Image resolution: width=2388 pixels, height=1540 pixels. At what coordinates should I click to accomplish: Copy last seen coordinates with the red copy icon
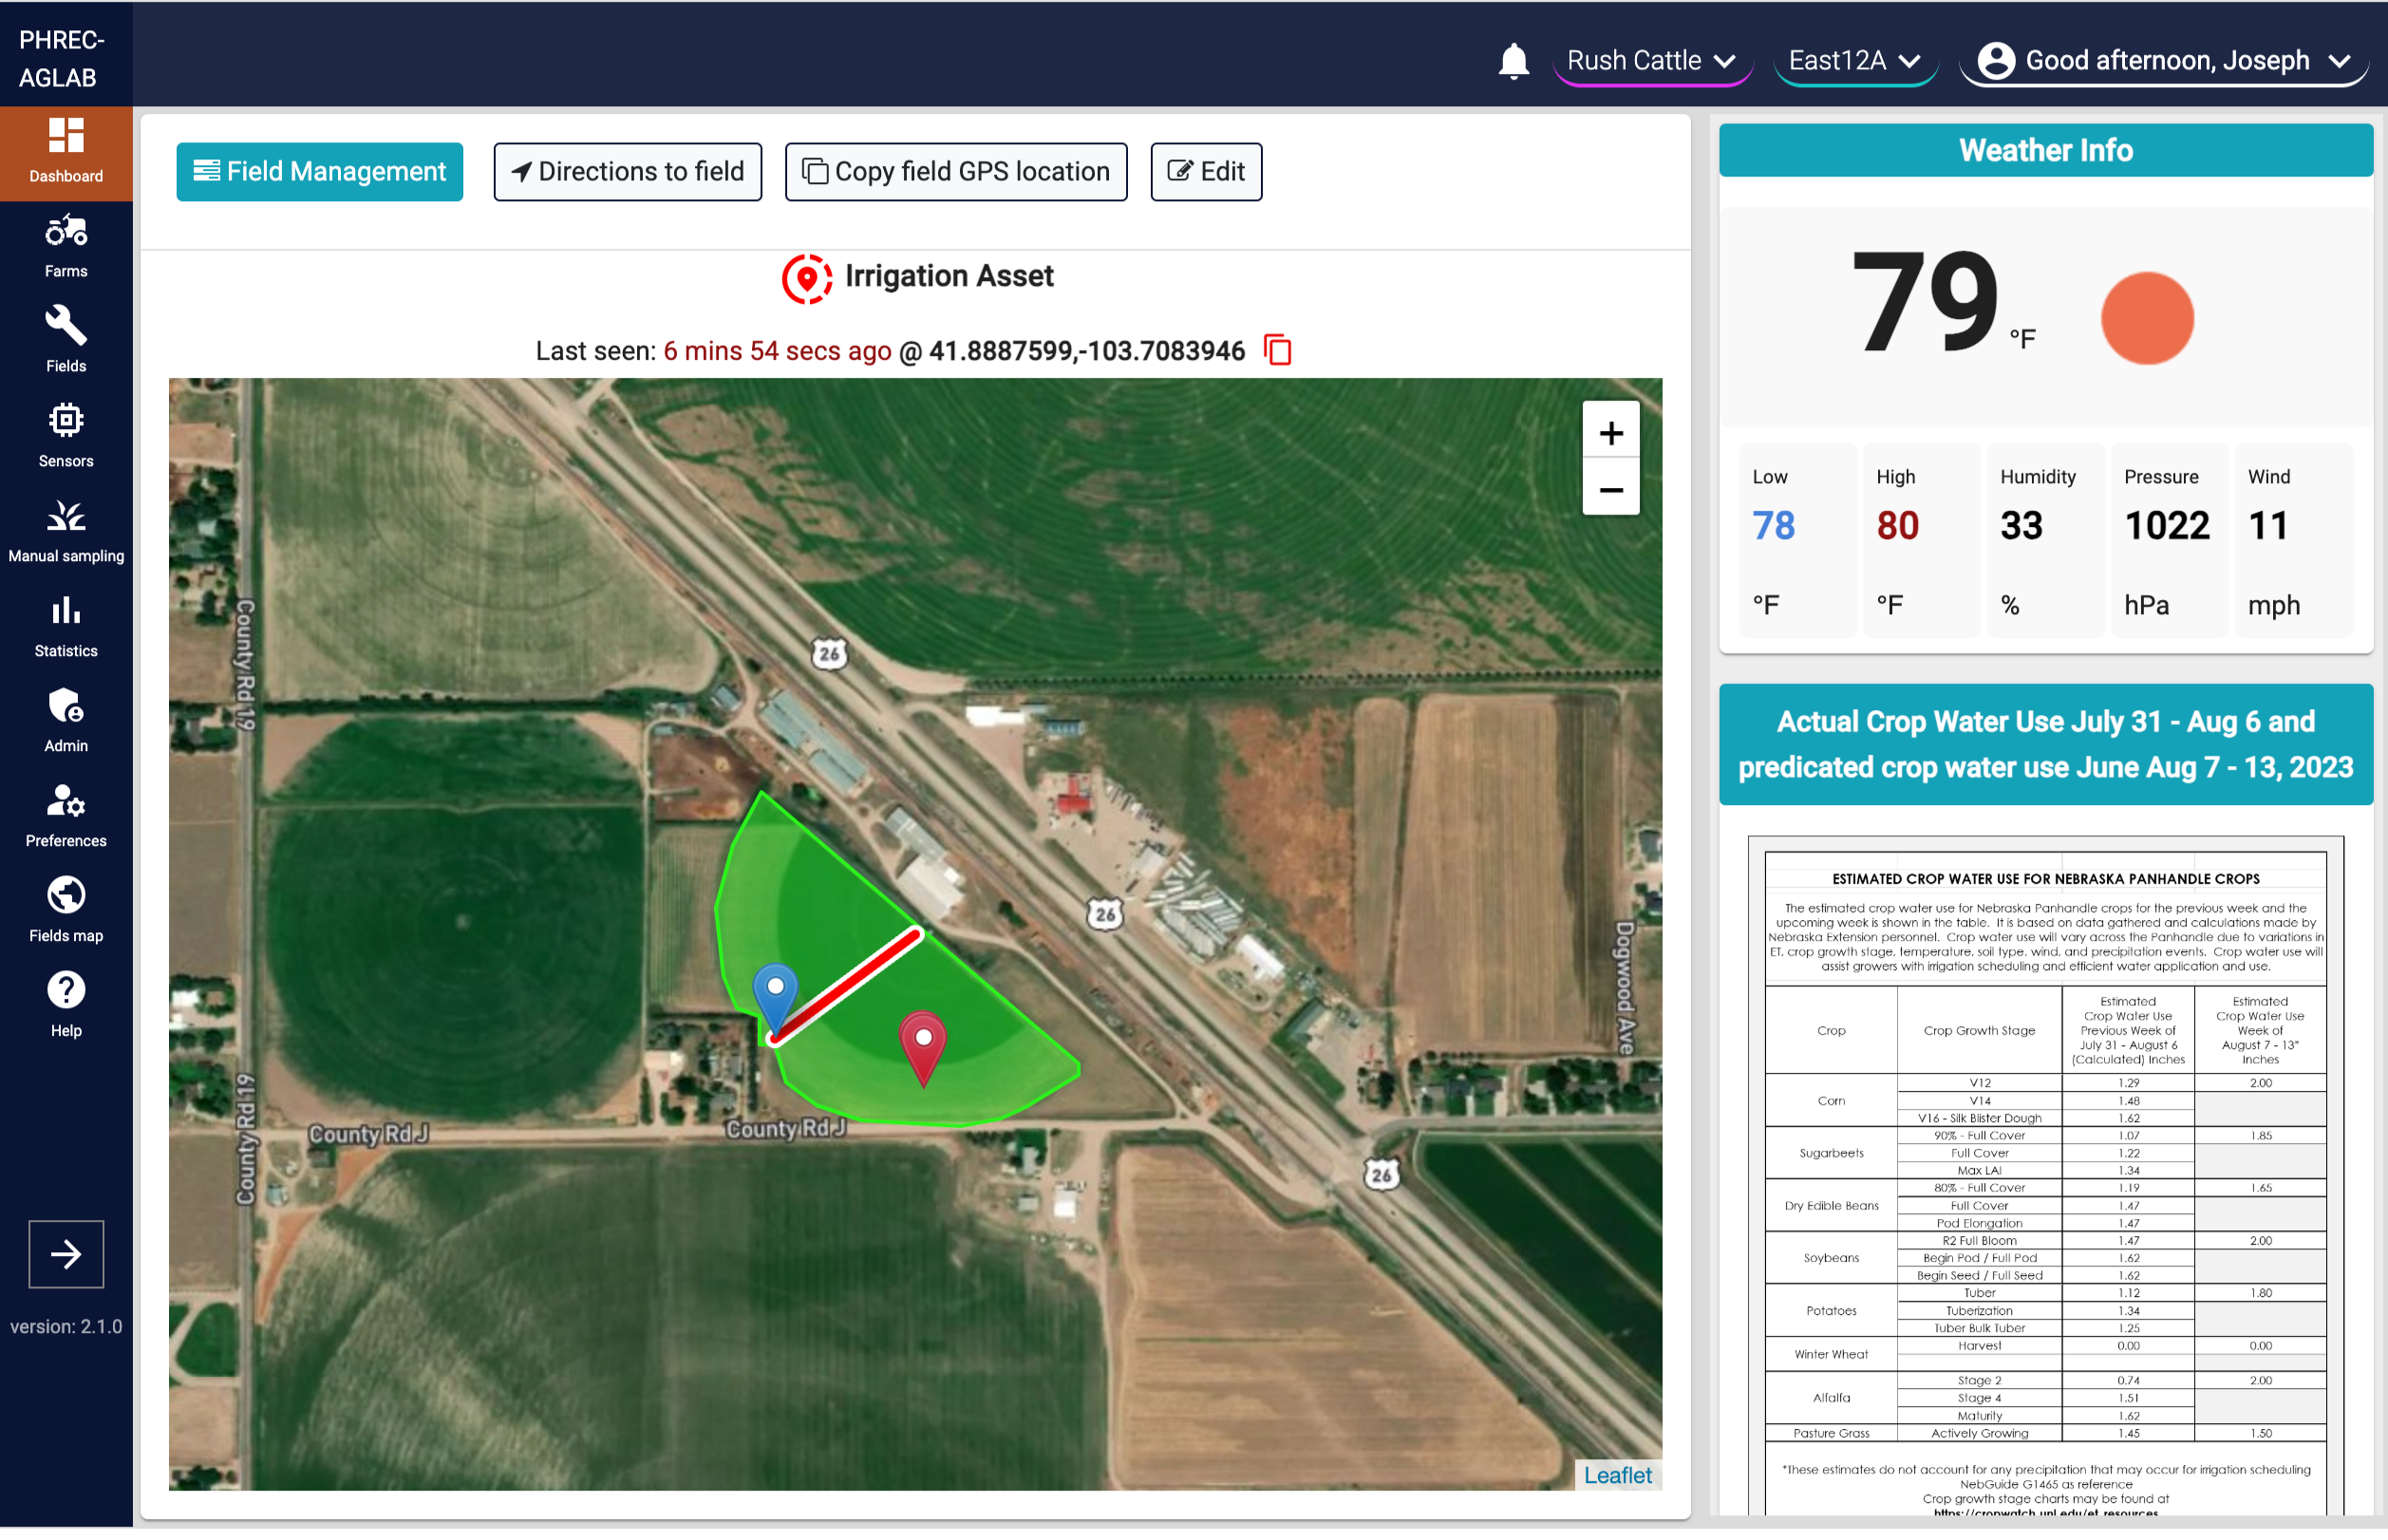click(1277, 351)
